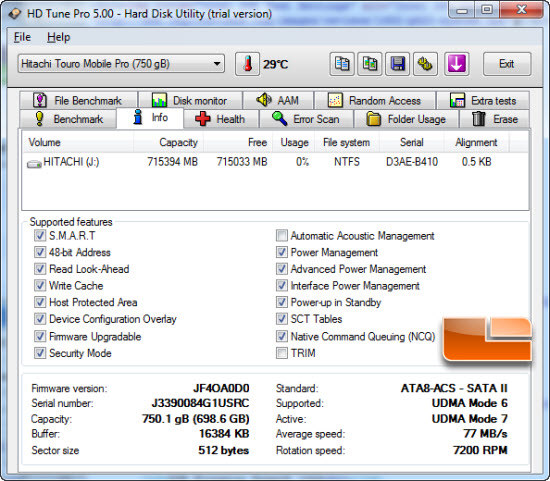Switch to the Health tab
The image size is (550, 481).
(221, 119)
